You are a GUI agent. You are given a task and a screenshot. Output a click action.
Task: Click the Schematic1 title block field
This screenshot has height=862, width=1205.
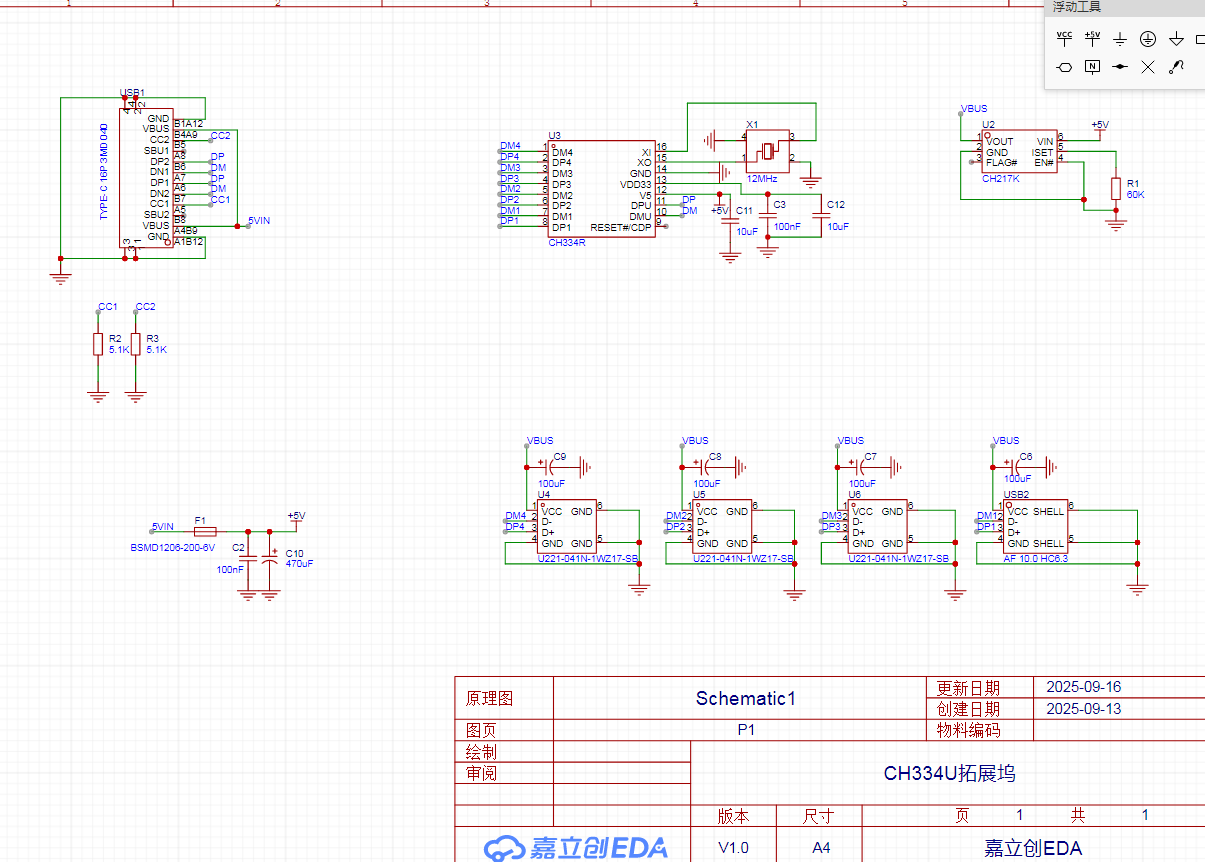pyautogui.click(x=745, y=699)
